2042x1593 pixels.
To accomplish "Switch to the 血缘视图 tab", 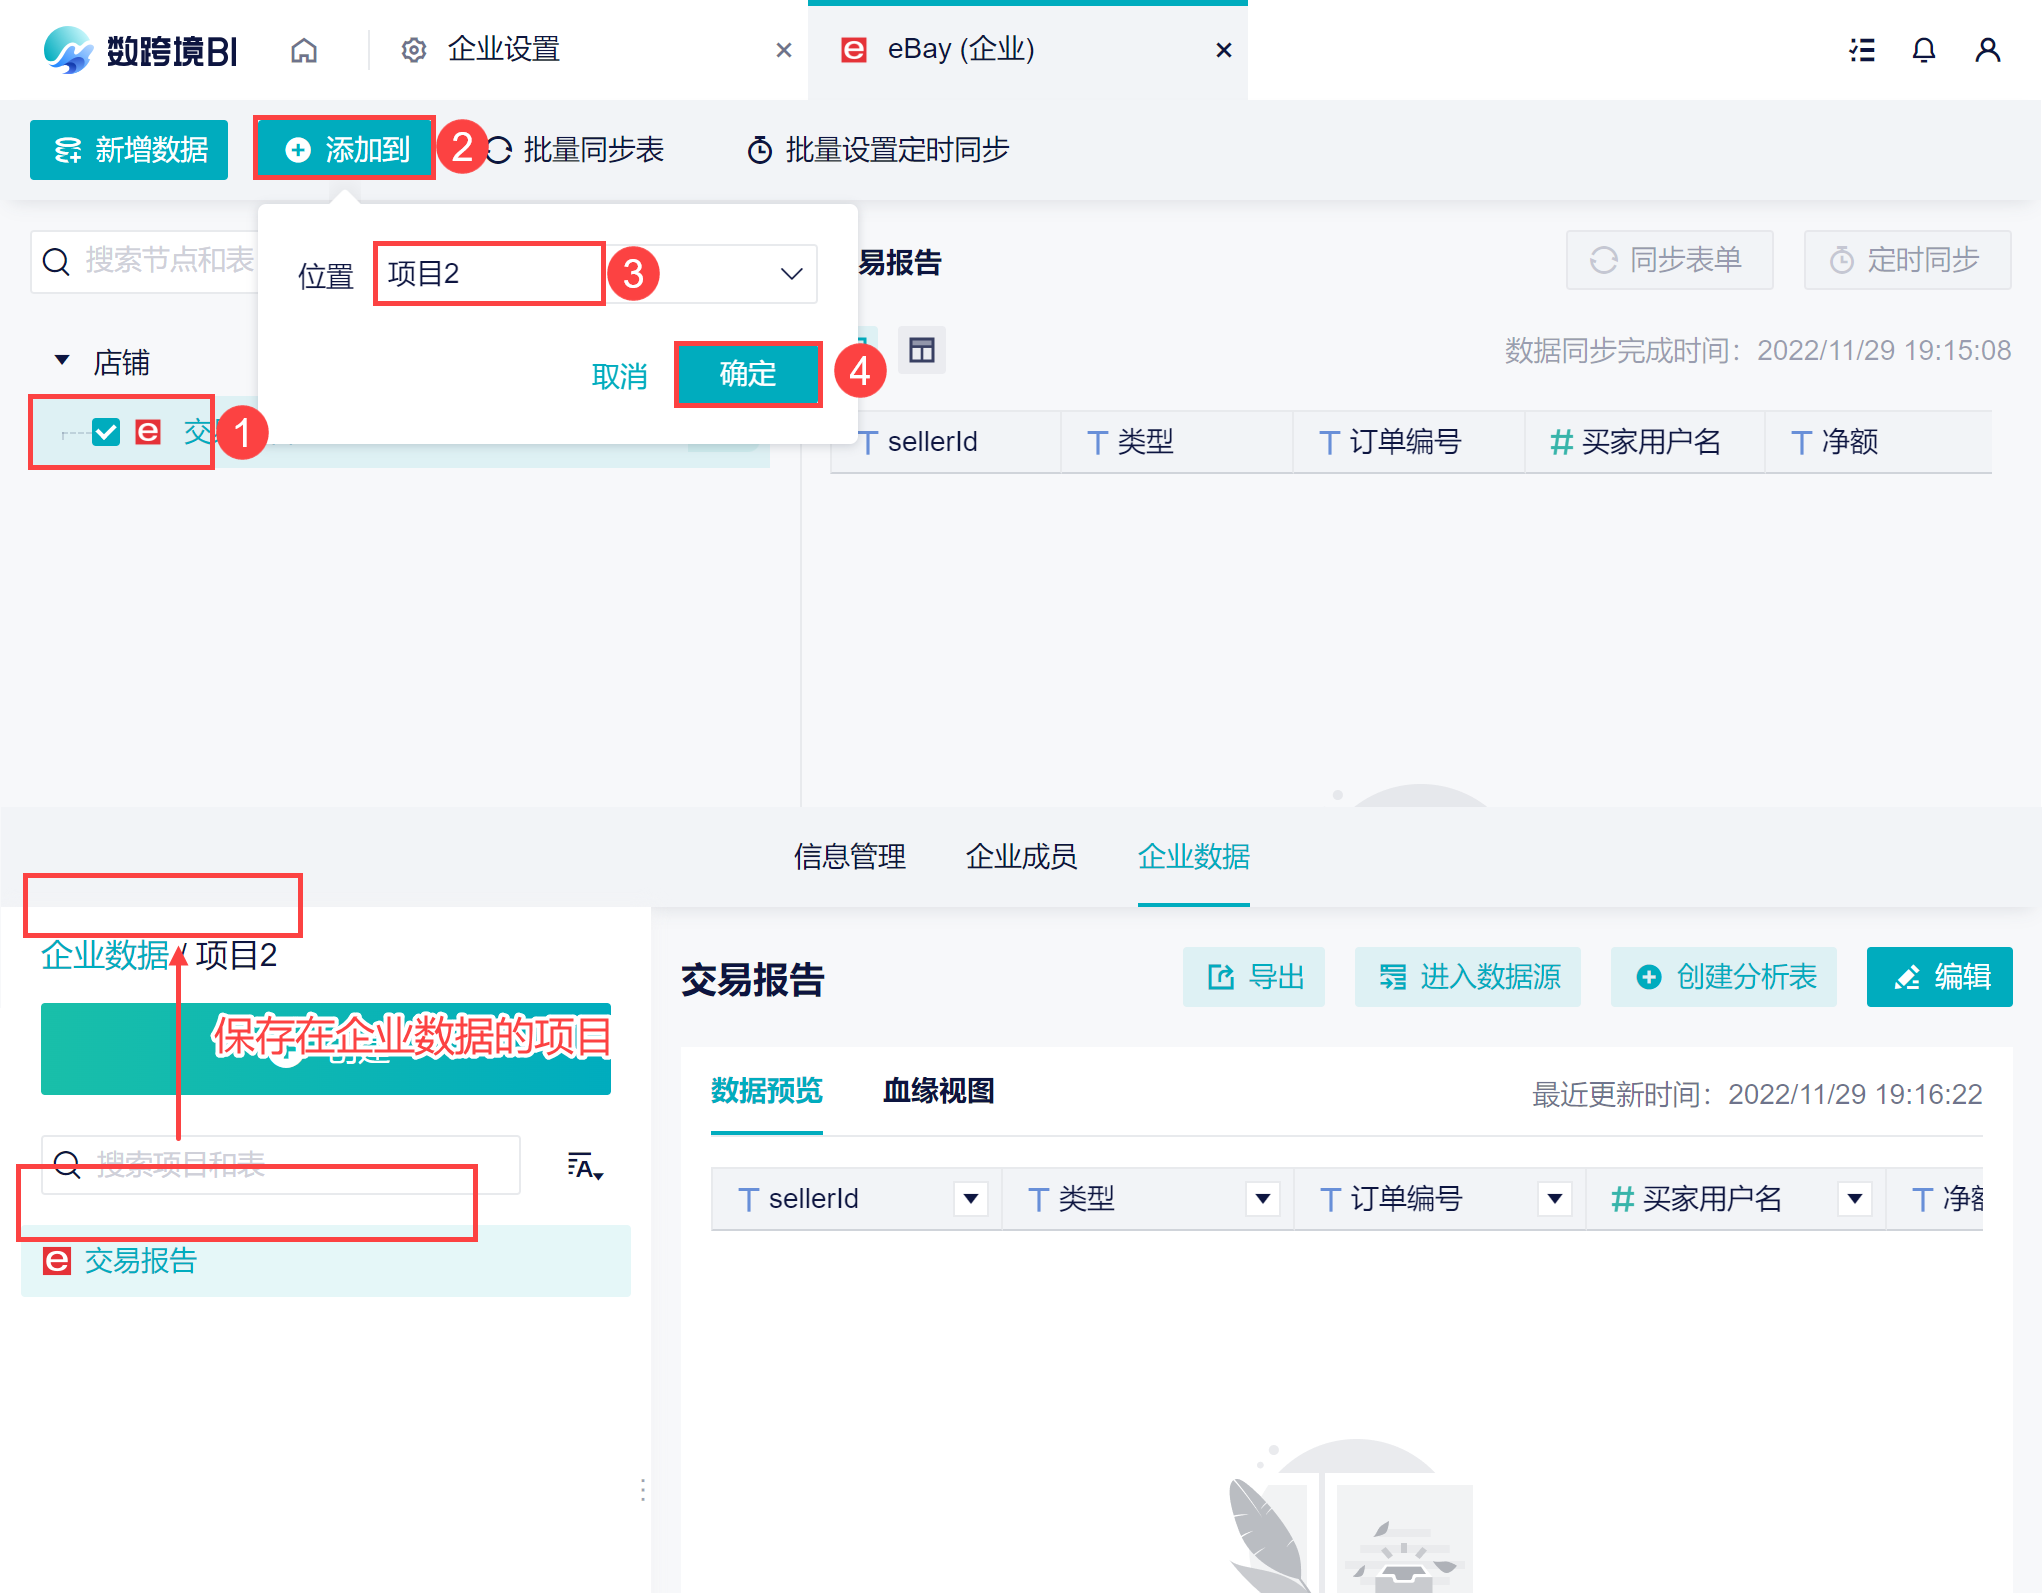I will coord(938,1091).
